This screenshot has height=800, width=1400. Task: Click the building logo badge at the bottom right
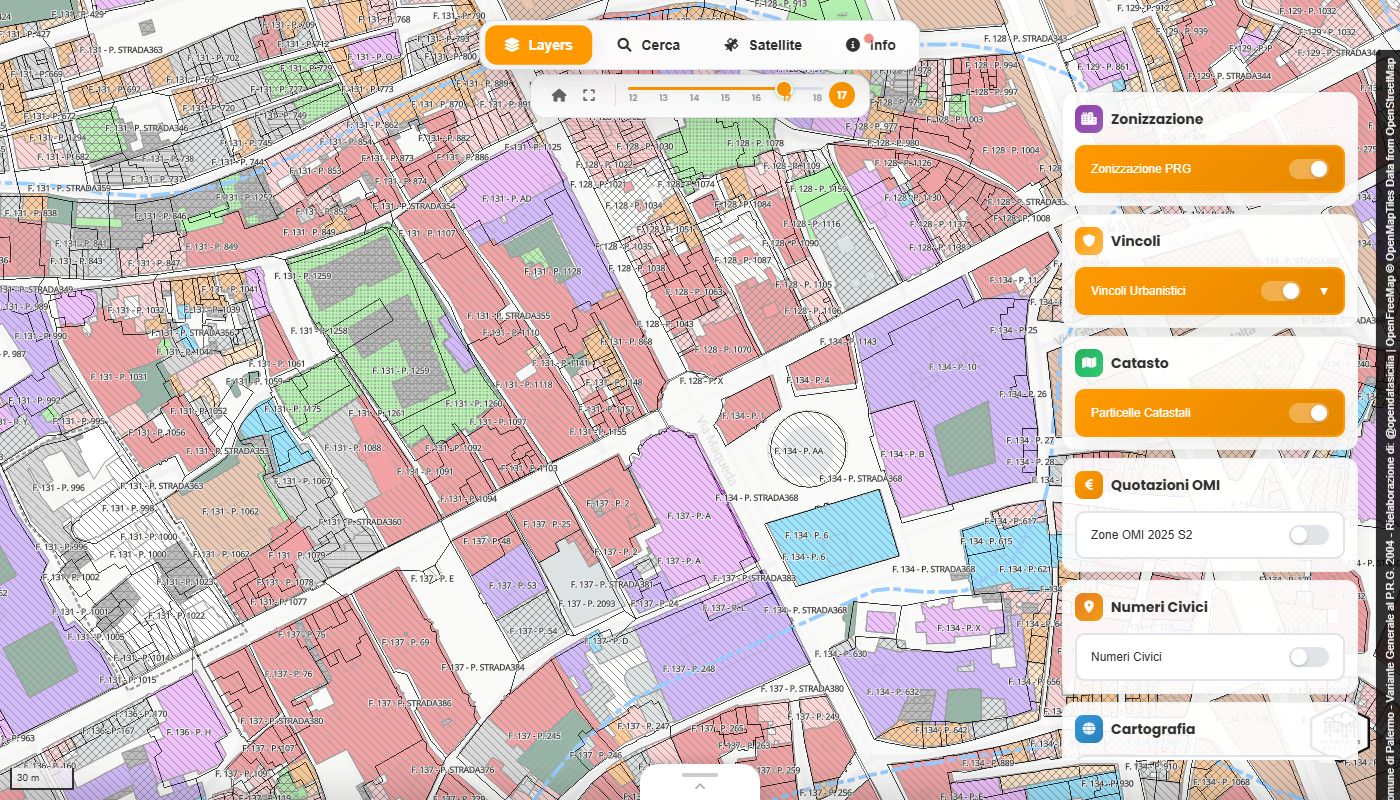[1339, 730]
